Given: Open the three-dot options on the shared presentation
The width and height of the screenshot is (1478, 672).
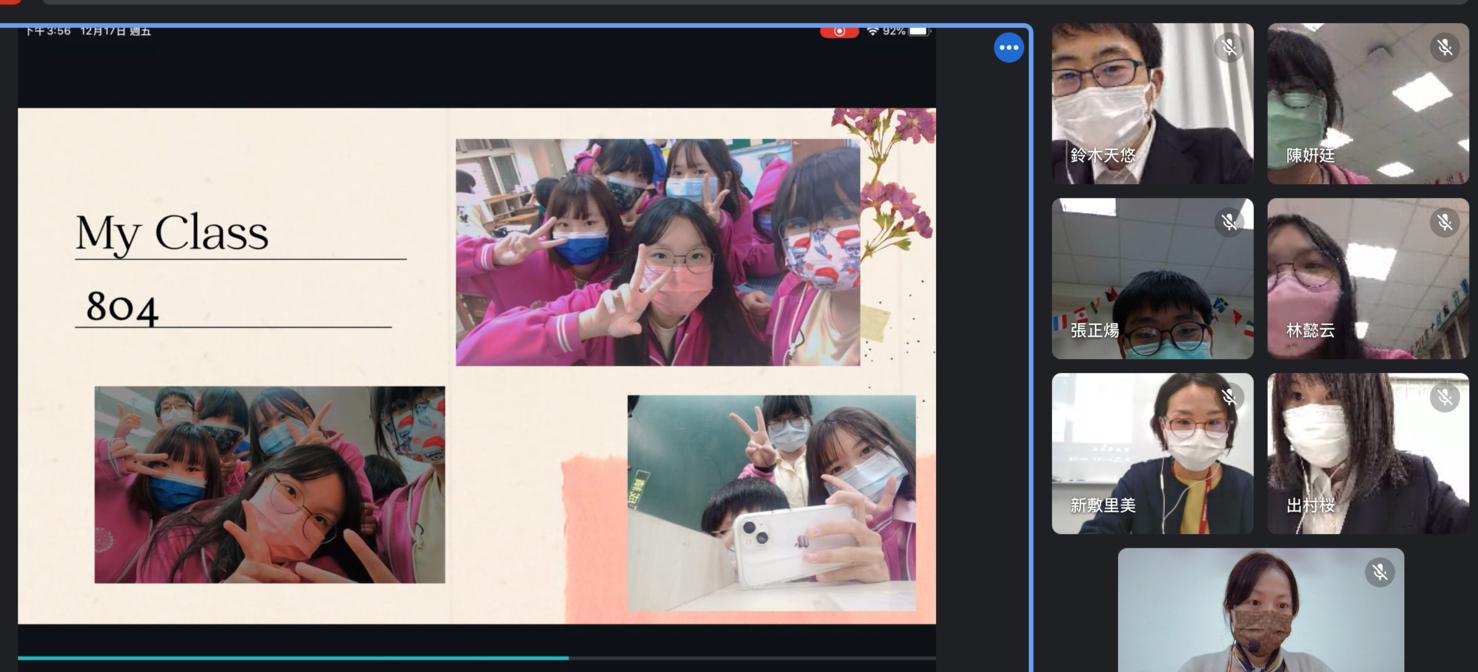Looking at the screenshot, I should coord(1009,47).
